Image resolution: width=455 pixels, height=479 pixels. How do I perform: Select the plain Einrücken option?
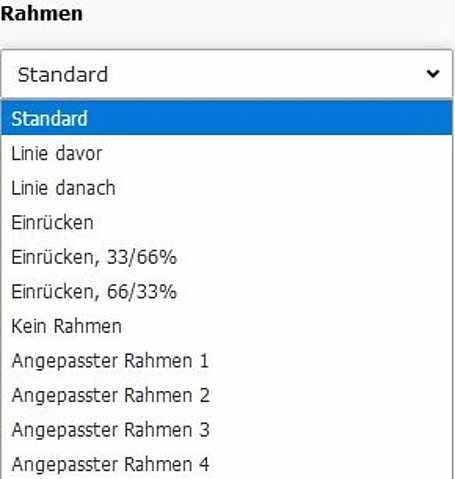coord(227,222)
